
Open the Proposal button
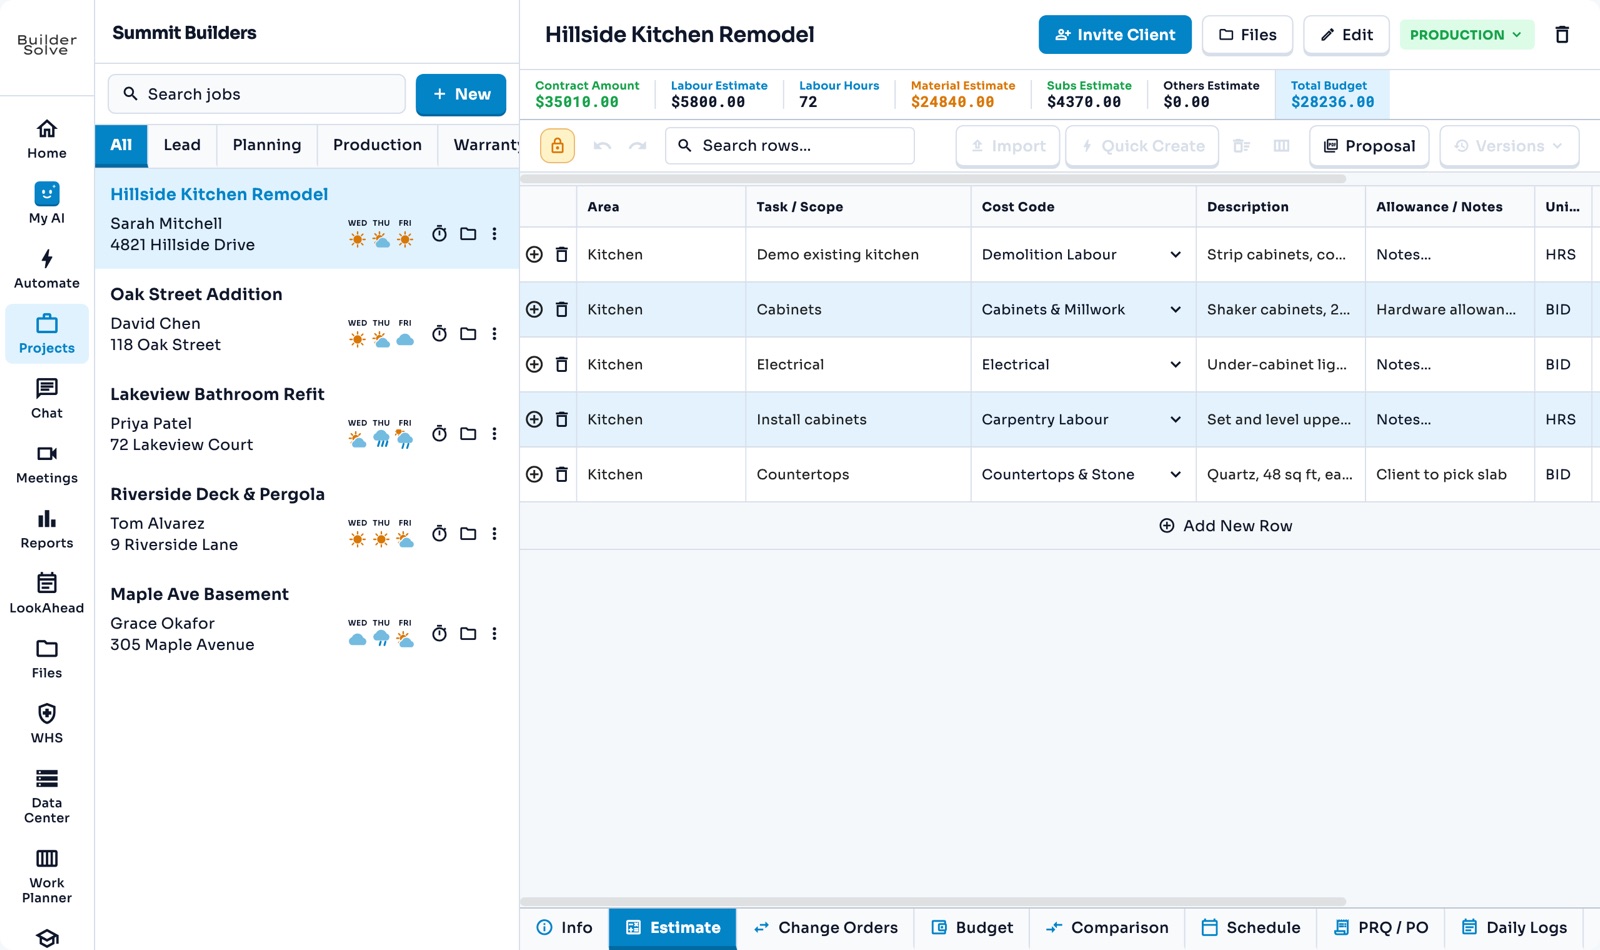tap(1369, 146)
